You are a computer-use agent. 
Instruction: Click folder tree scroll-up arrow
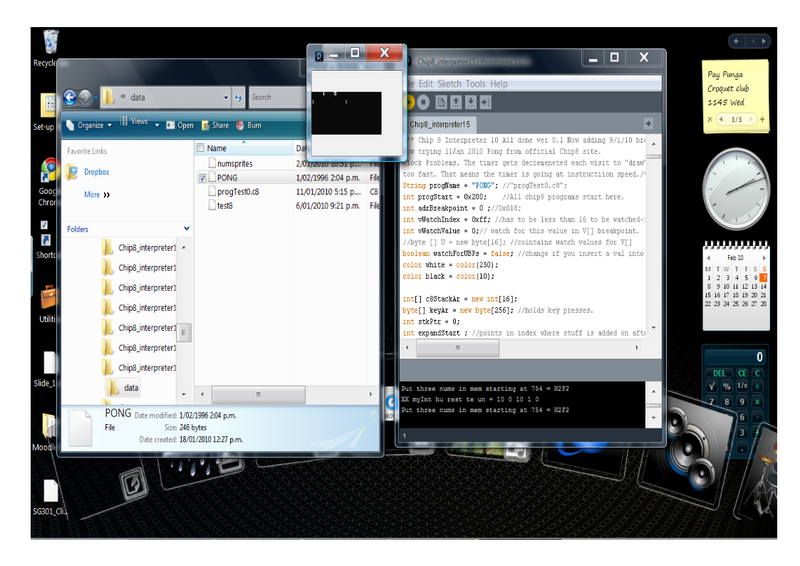coord(184,247)
